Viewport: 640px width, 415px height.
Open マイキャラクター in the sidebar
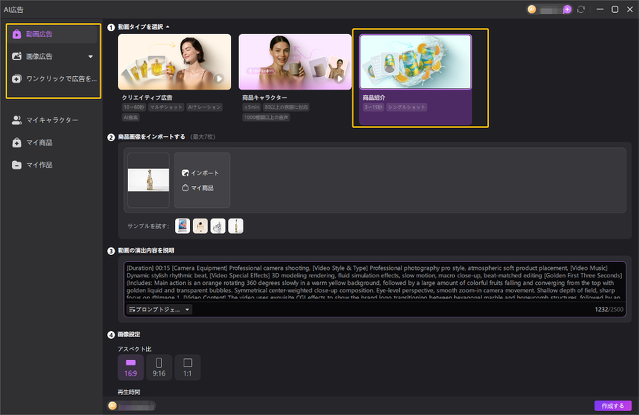coord(45,120)
